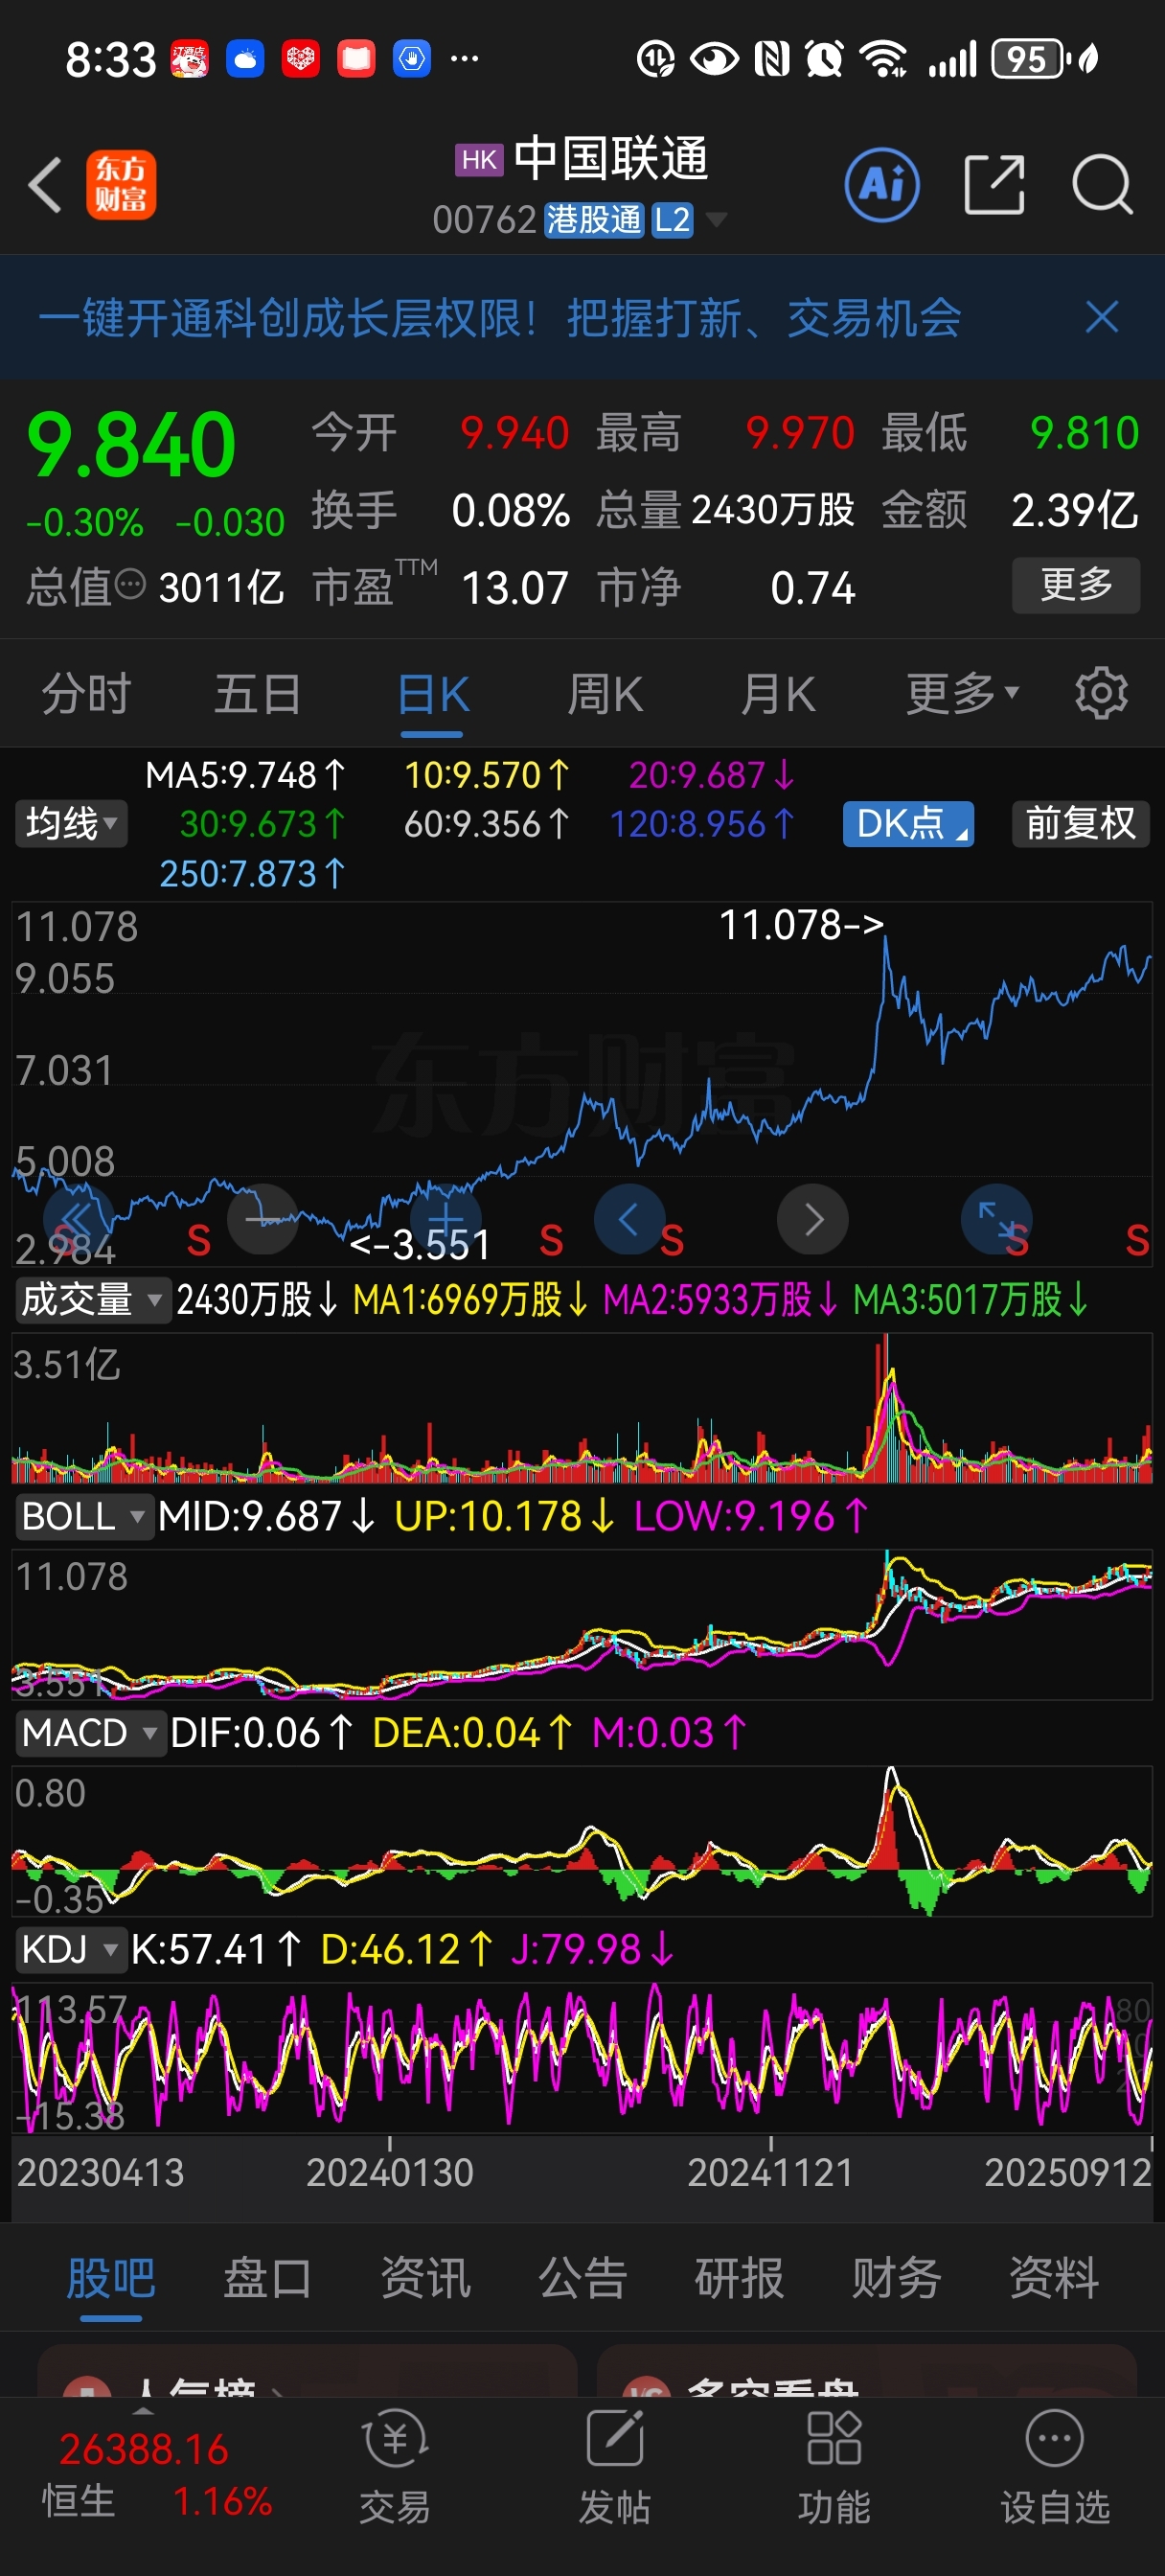The width and height of the screenshot is (1165, 2576).
Task: Switch to 分时 chart tab
Action: pyautogui.click(x=86, y=693)
